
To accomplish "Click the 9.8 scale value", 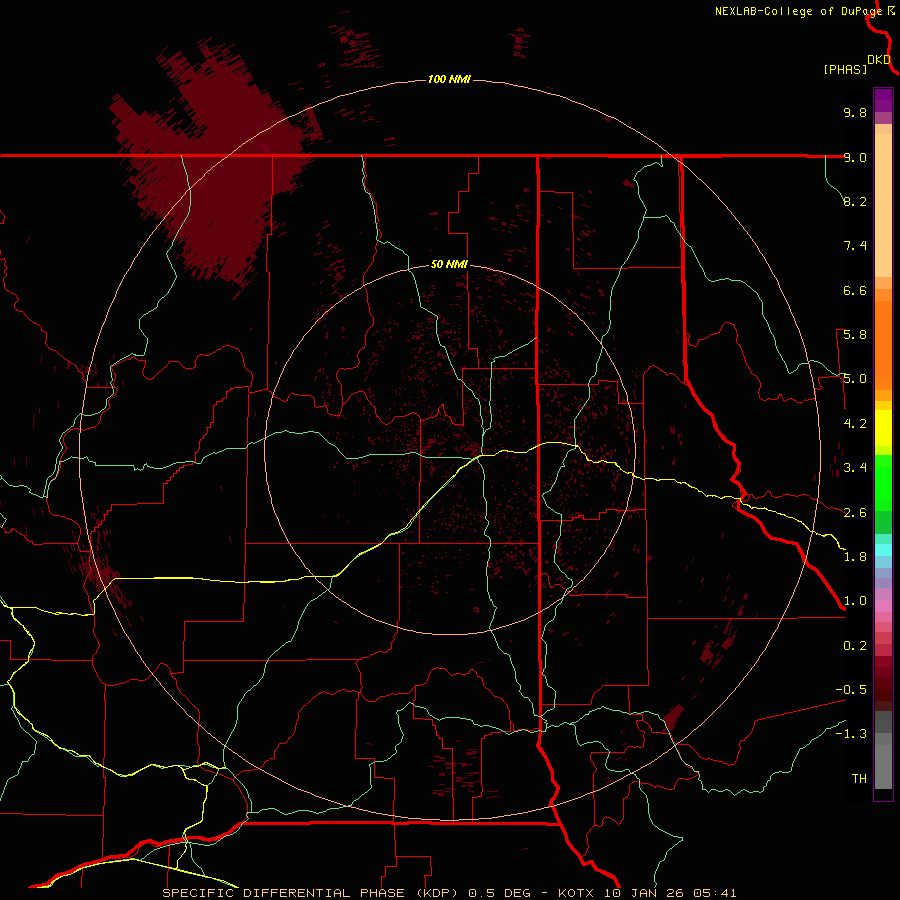I will (x=855, y=112).
